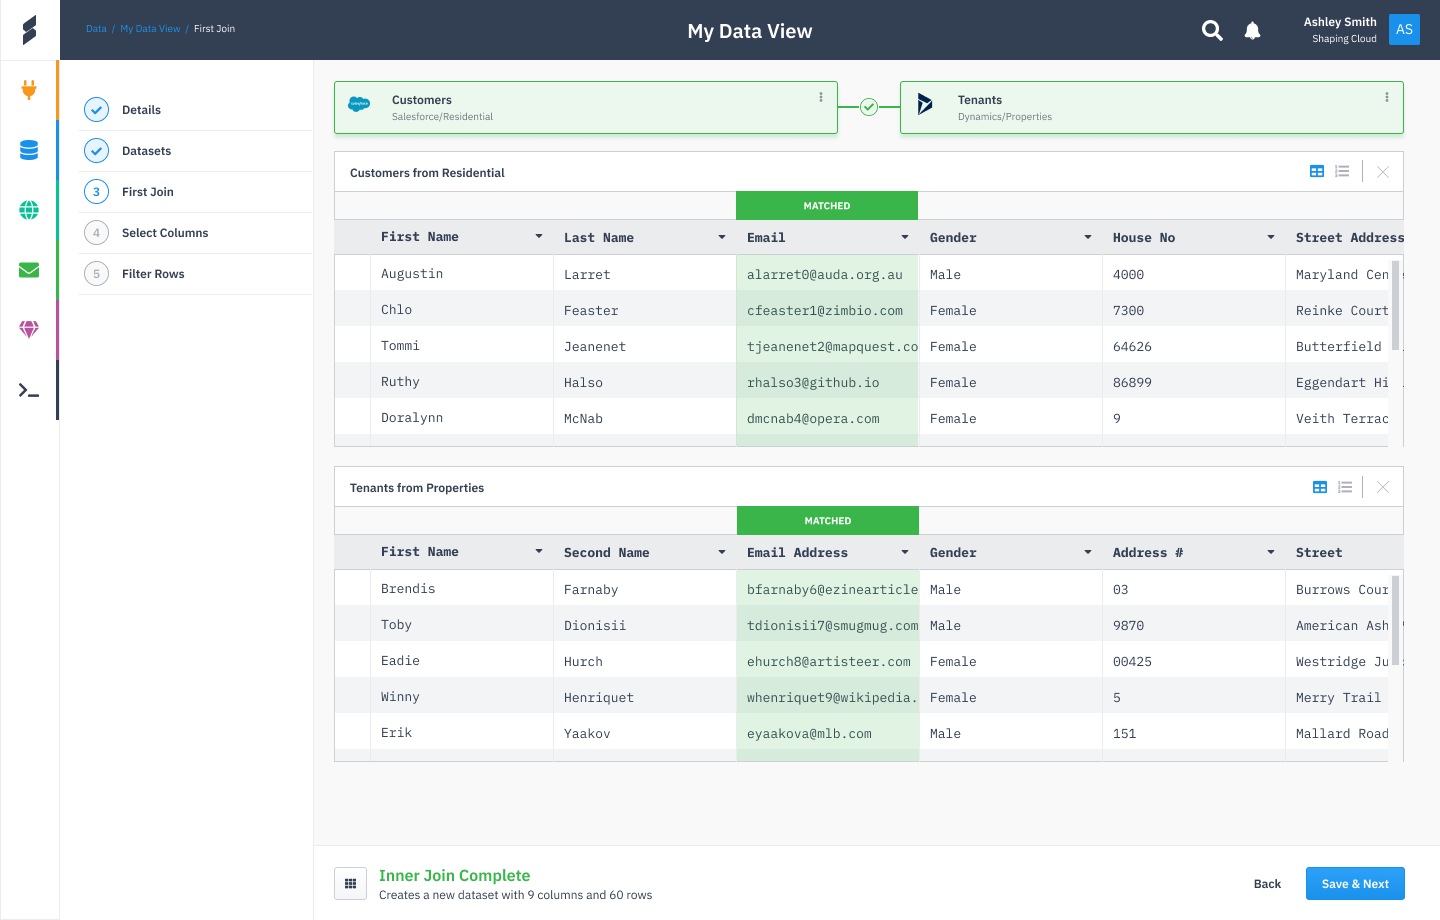Image resolution: width=1440 pixels, height=920 pixels.
Task: Click the green join check between datasets
Action: click(868, 106)
